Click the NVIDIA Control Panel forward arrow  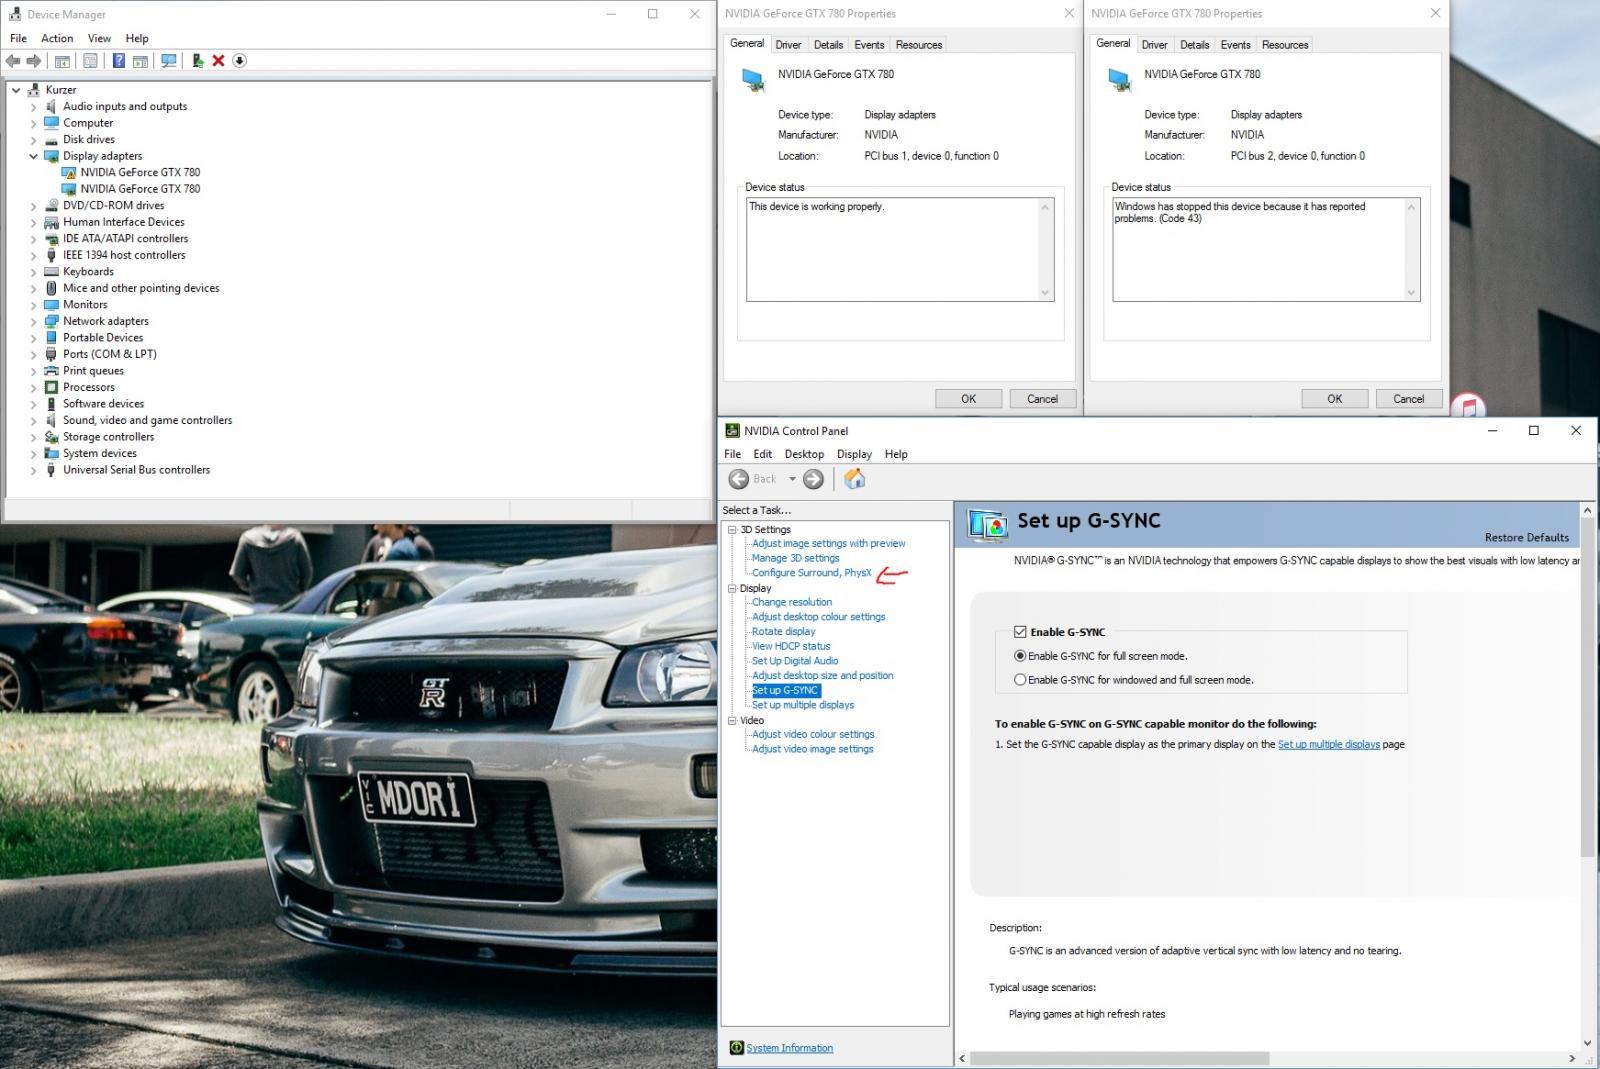pyautogui.click(x=814, y=479)
